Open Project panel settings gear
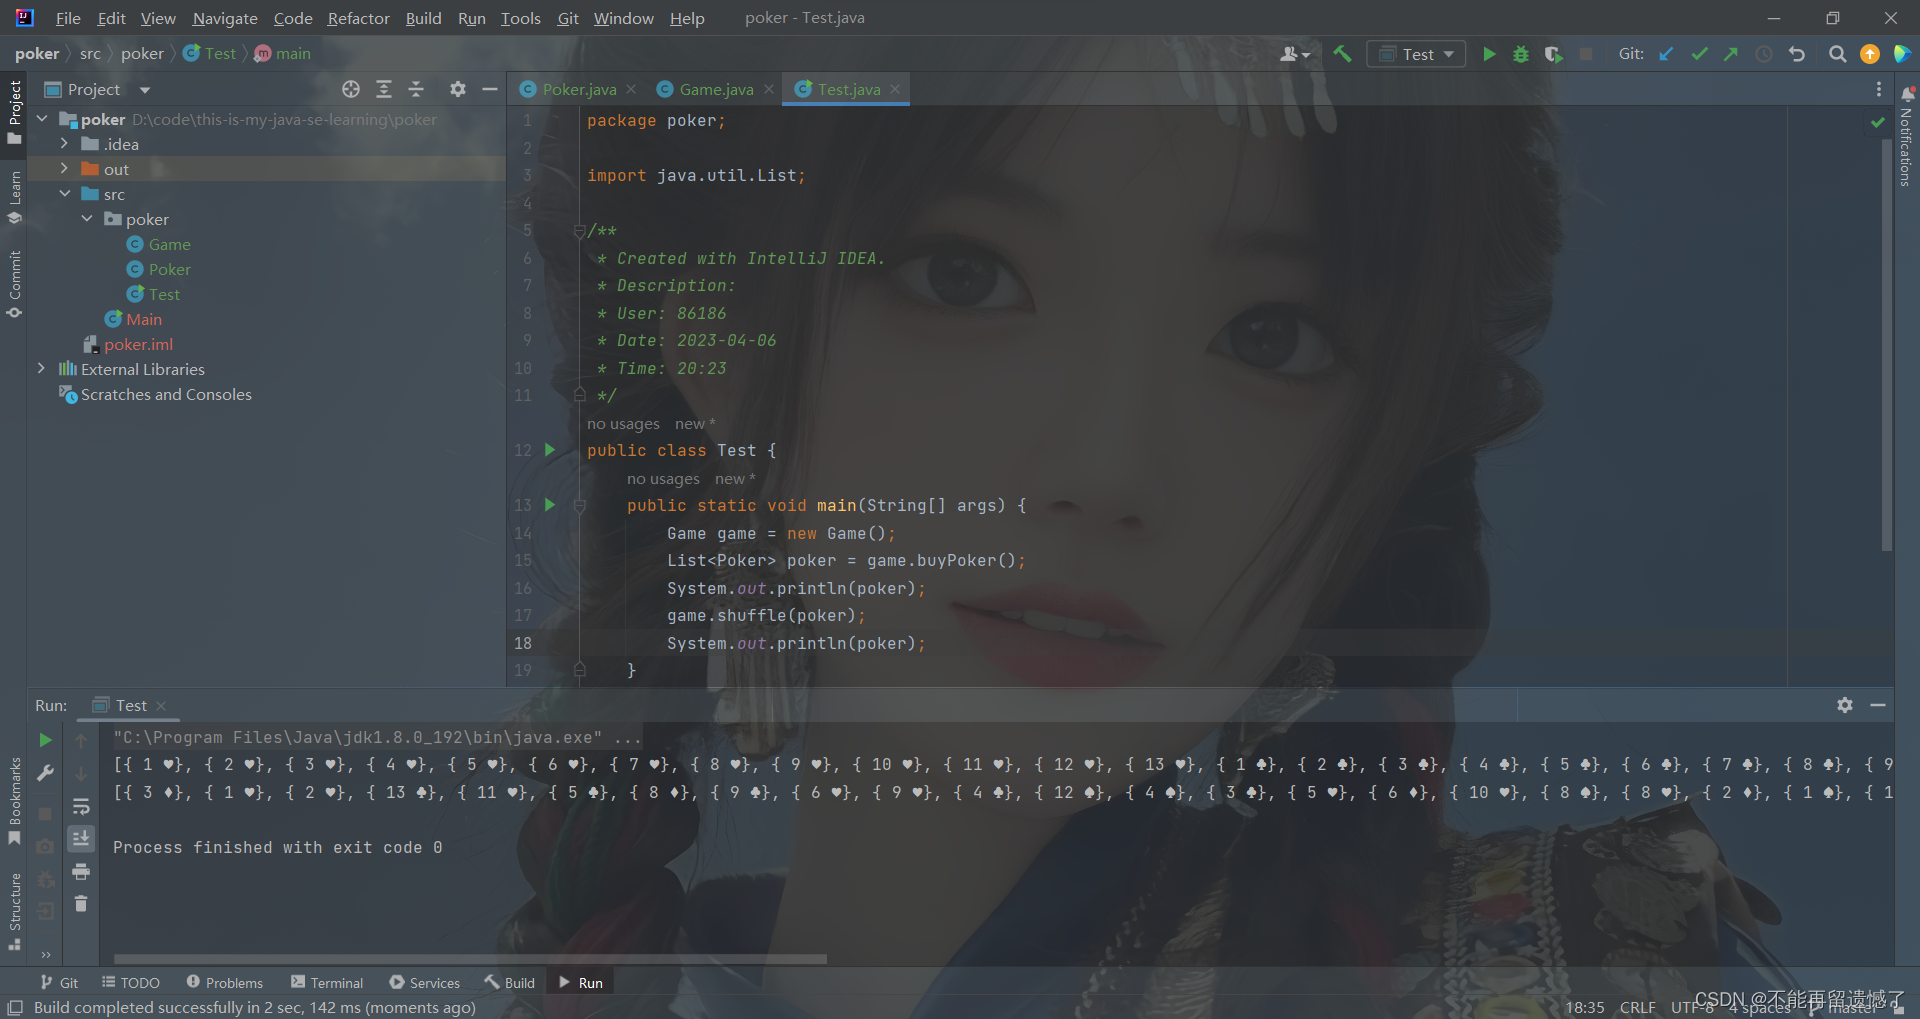The height and width of the screenshot is (1019, 1920). coord(458,89)
